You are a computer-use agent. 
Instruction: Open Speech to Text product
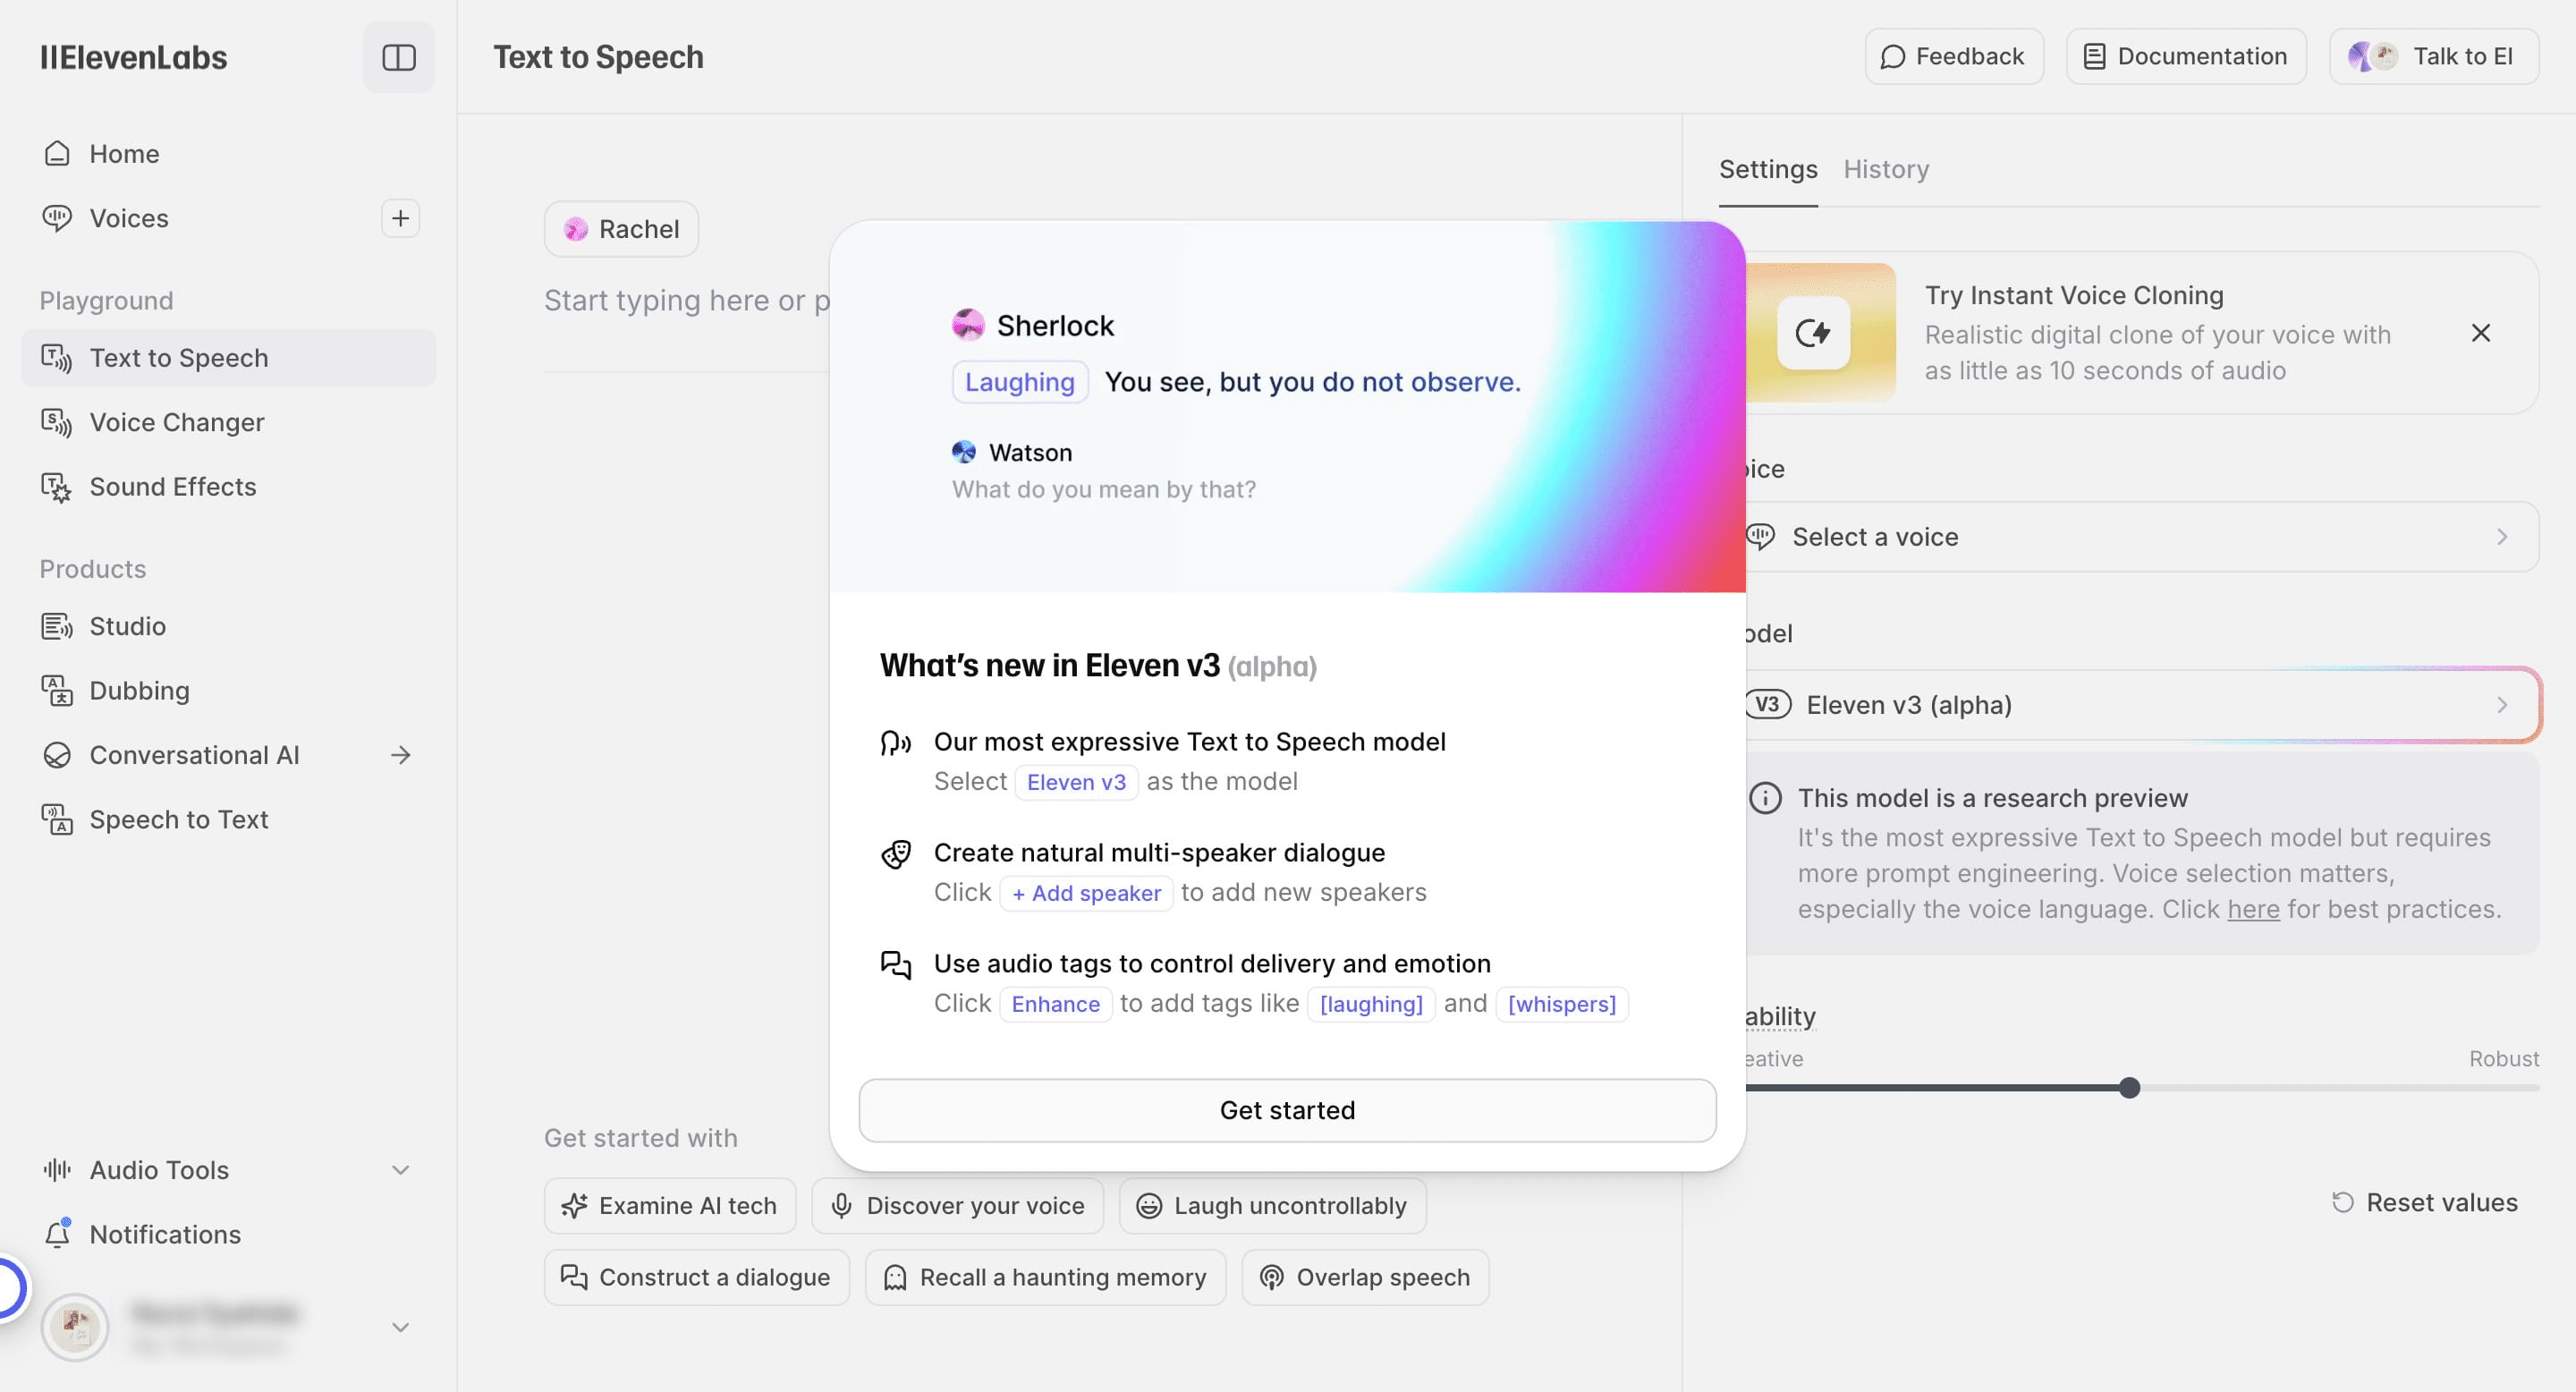178,820
